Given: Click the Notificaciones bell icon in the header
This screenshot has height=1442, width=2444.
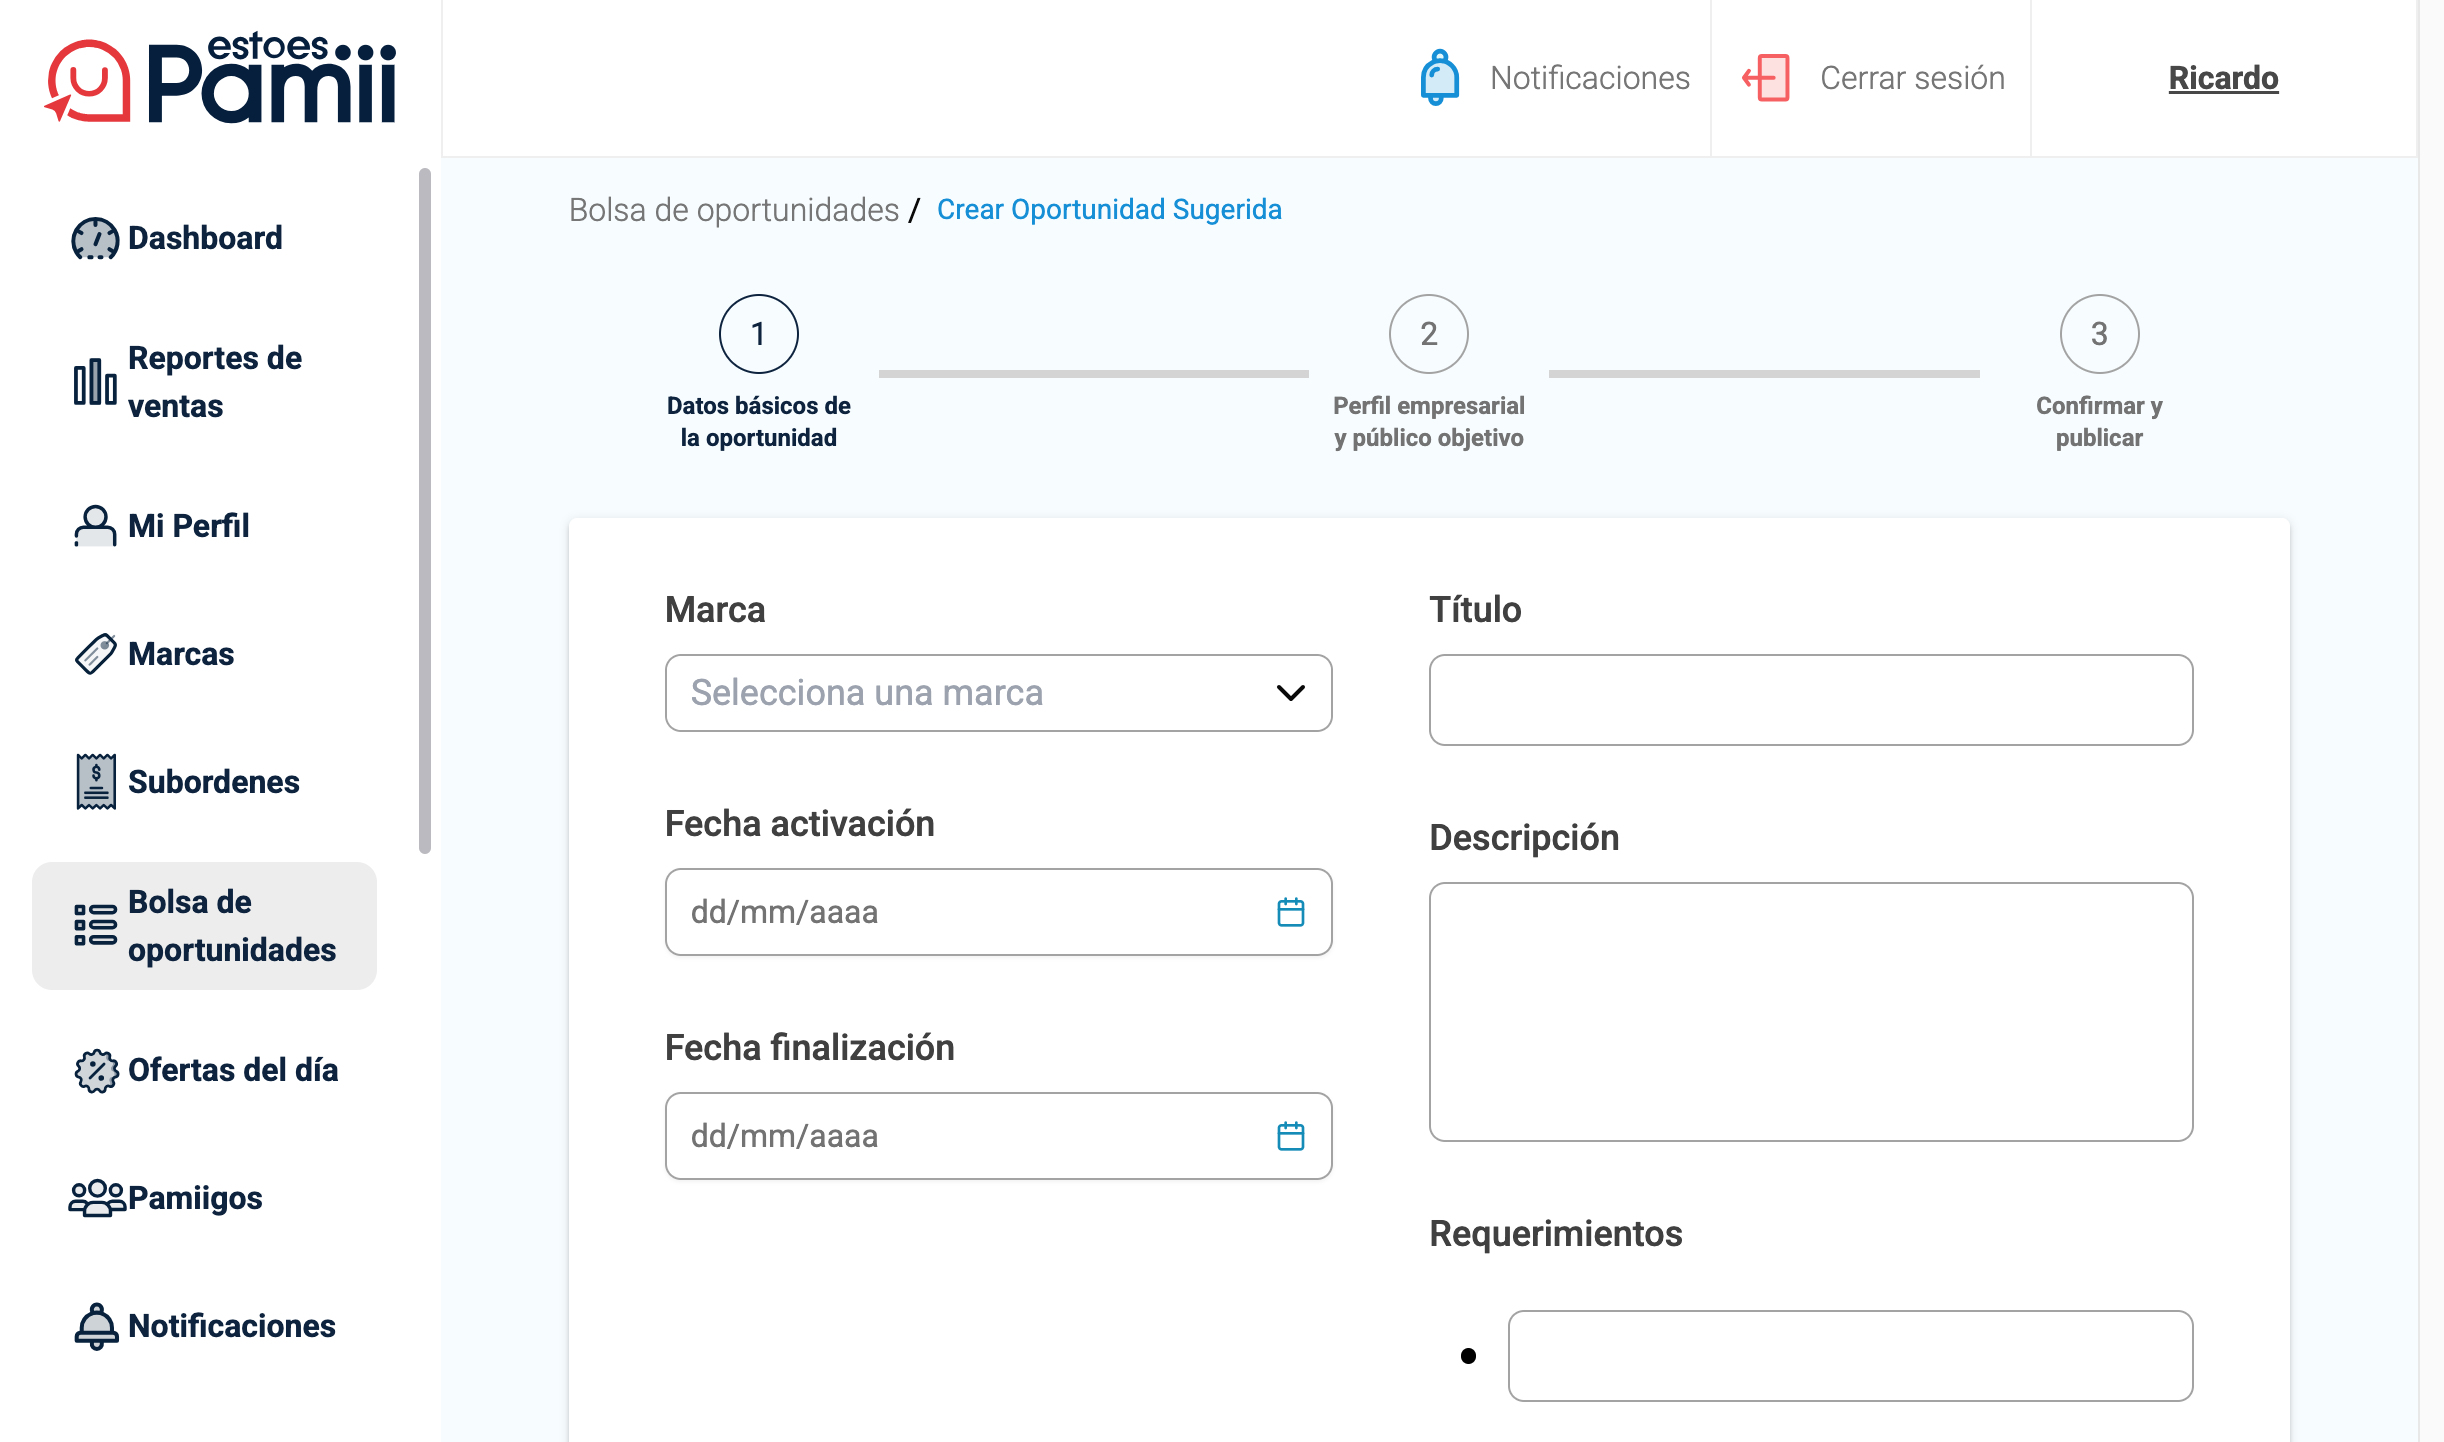Looking at the screenshot, I should (1439, 78).
